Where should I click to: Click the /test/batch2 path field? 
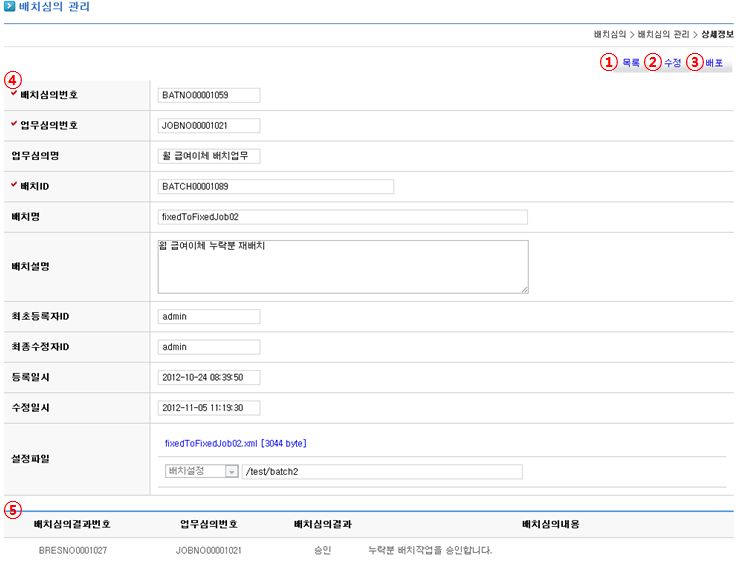pyautogui.click(x=382, y=472)
